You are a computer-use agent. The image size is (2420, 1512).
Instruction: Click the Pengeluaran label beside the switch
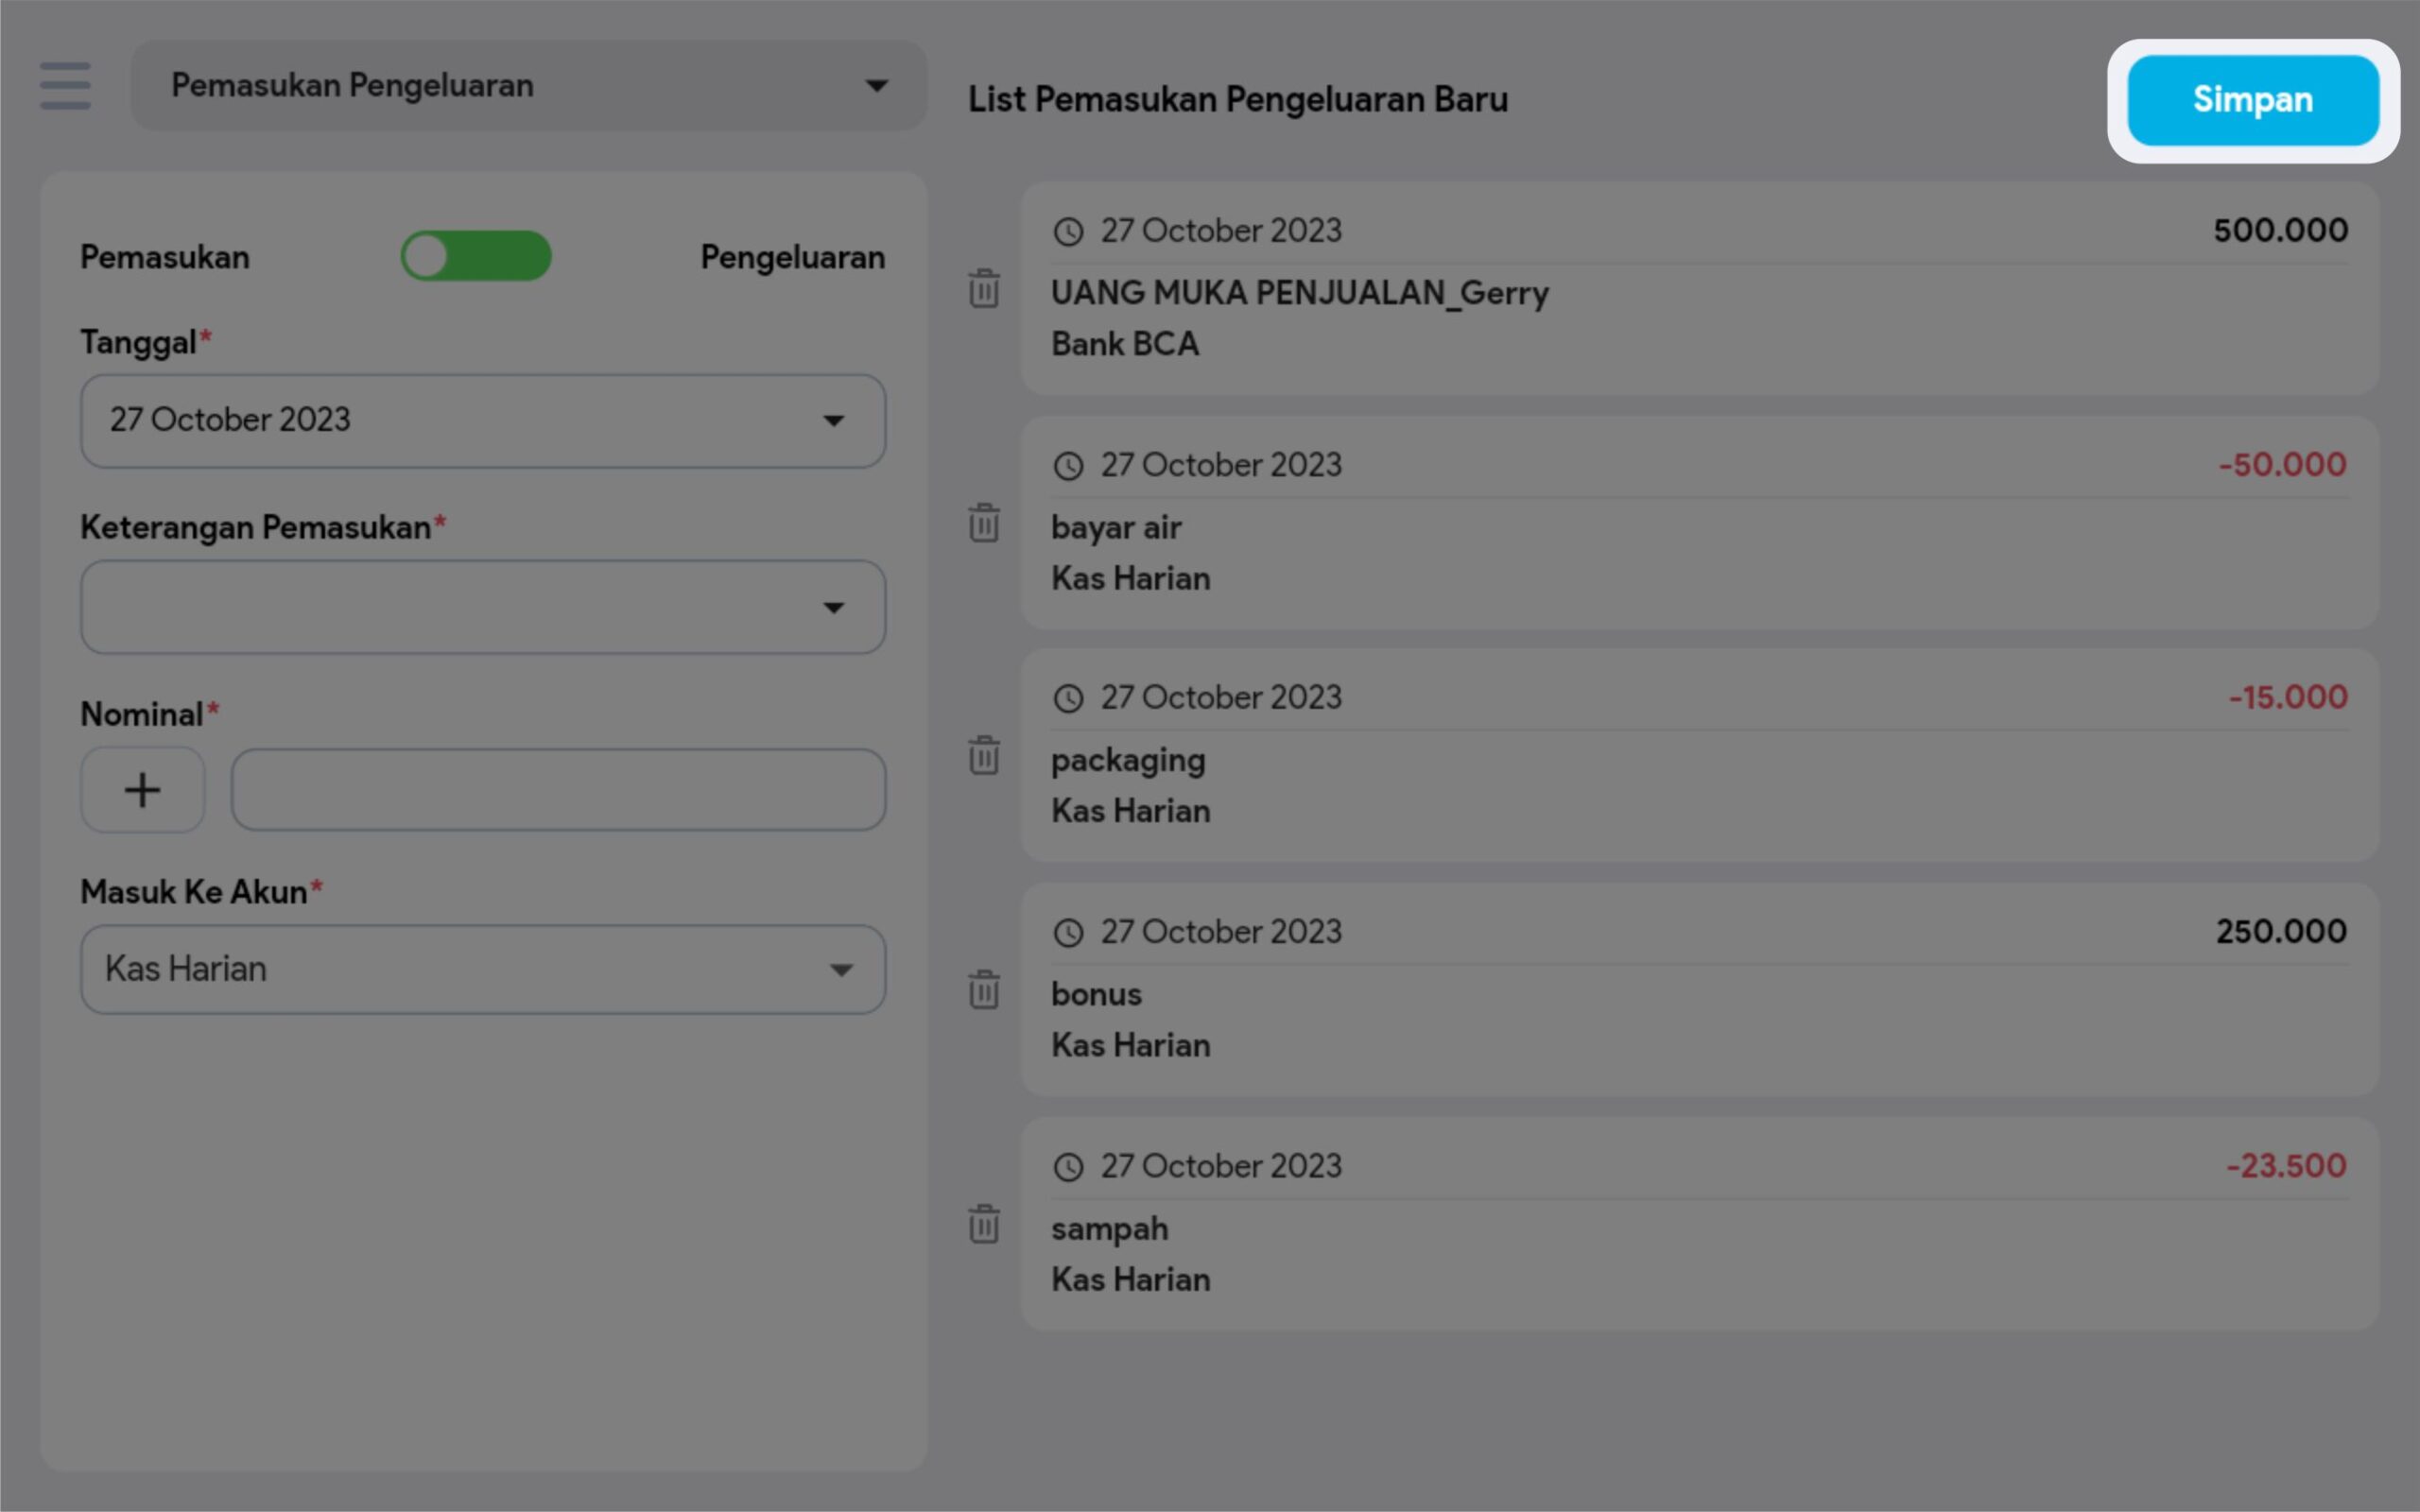792,257
